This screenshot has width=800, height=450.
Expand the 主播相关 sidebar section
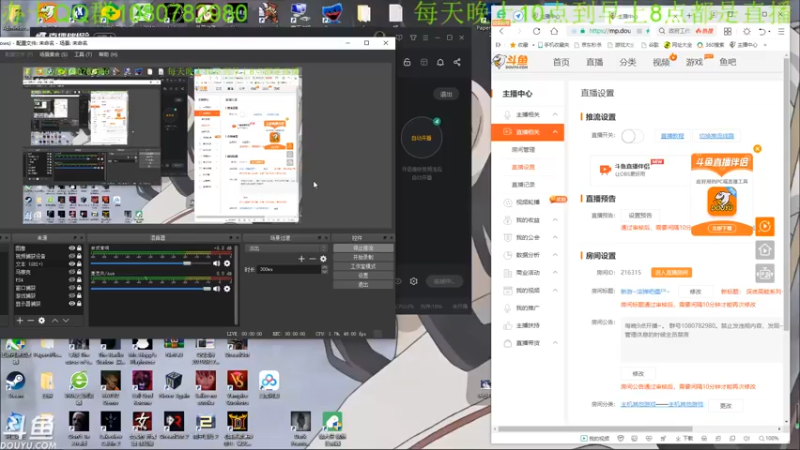[555, 114]
